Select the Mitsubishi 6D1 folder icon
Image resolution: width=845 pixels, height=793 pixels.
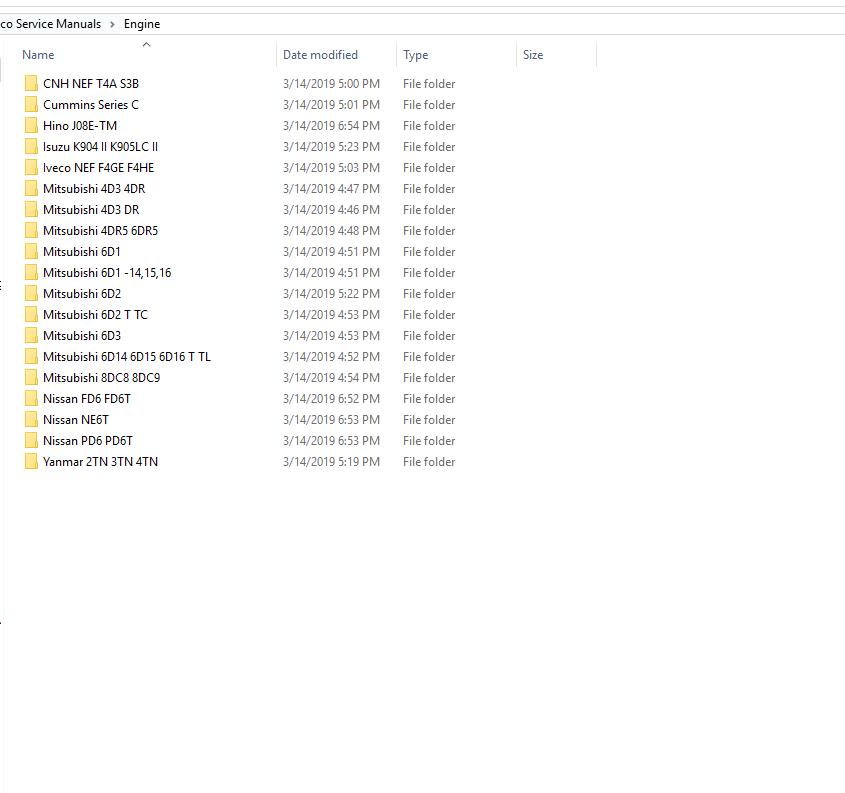coord(31,251)
